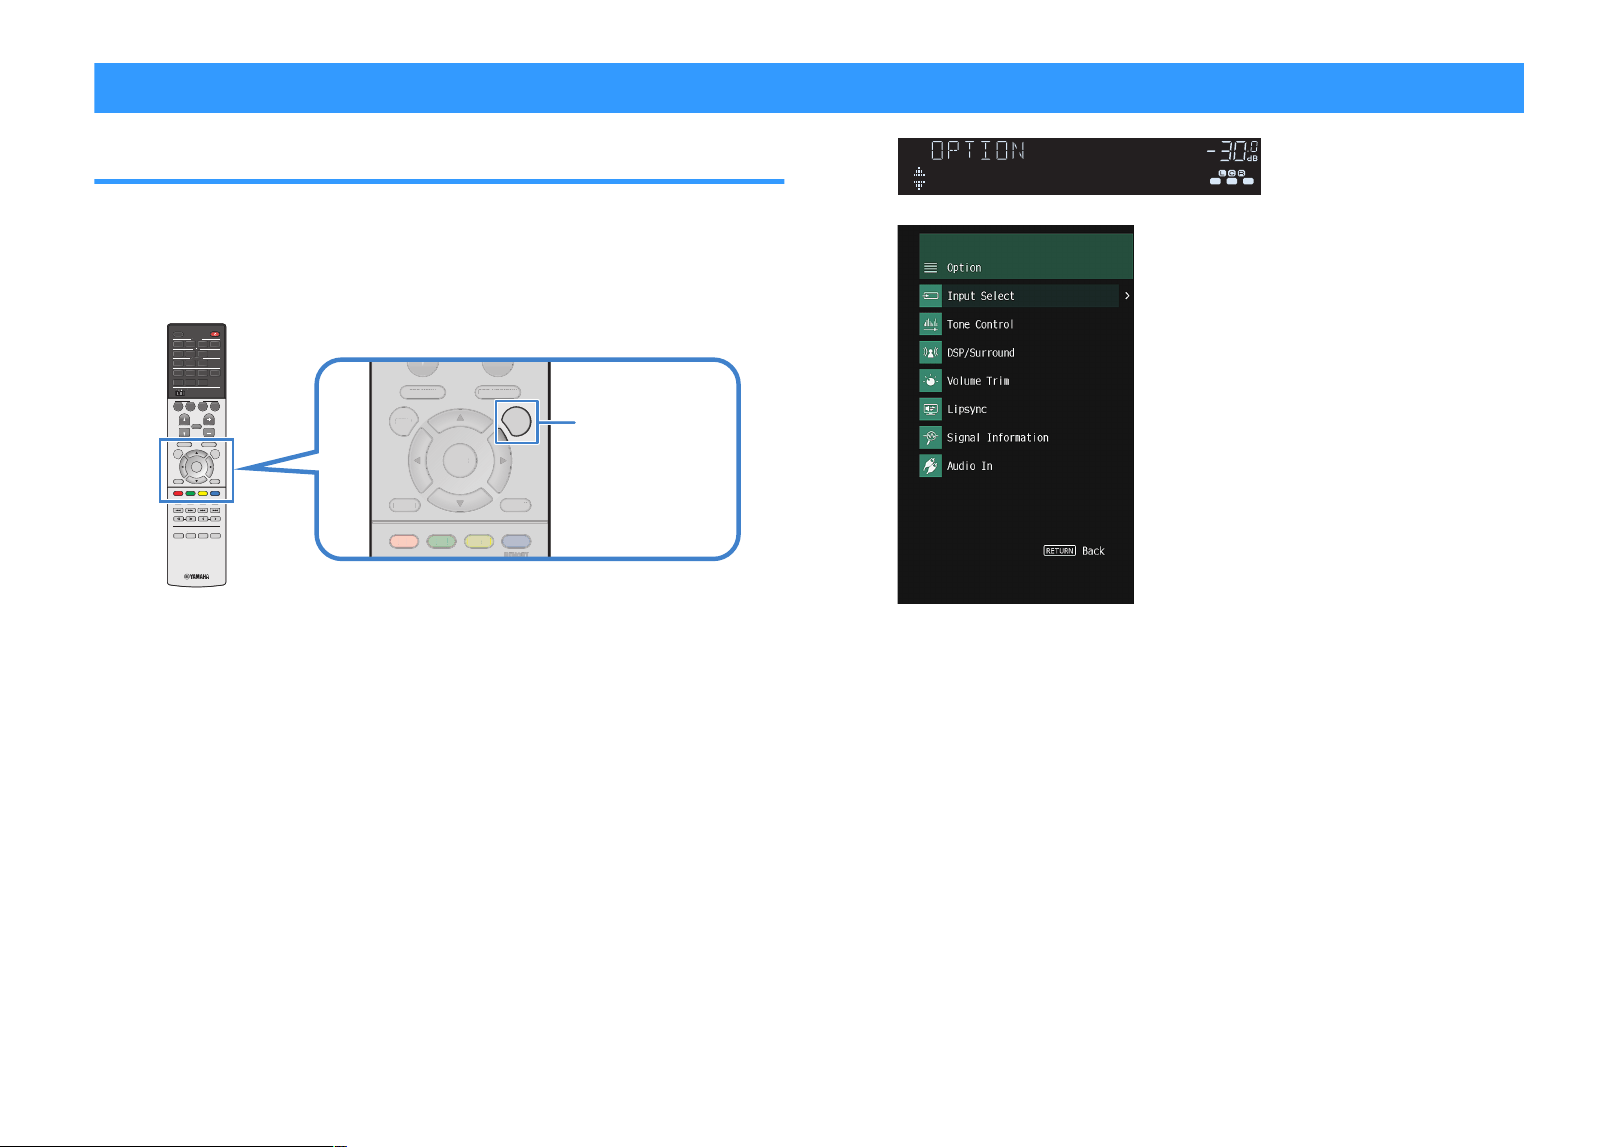Click the highlighted OPTION button on the remote
The width and height of the screenshot is (1620, 1147).
[x=516, y=422]
